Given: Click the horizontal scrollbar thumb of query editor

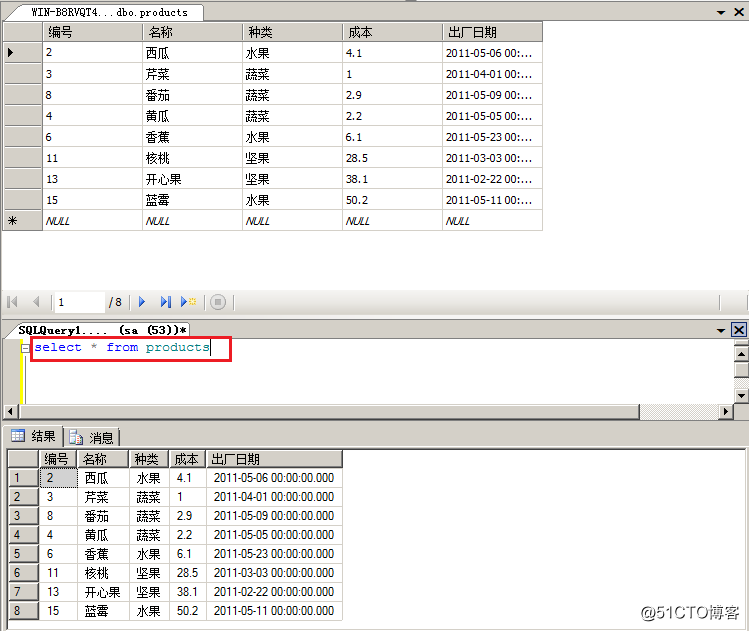Looking at the screenshot, I should tap(329, 411).
